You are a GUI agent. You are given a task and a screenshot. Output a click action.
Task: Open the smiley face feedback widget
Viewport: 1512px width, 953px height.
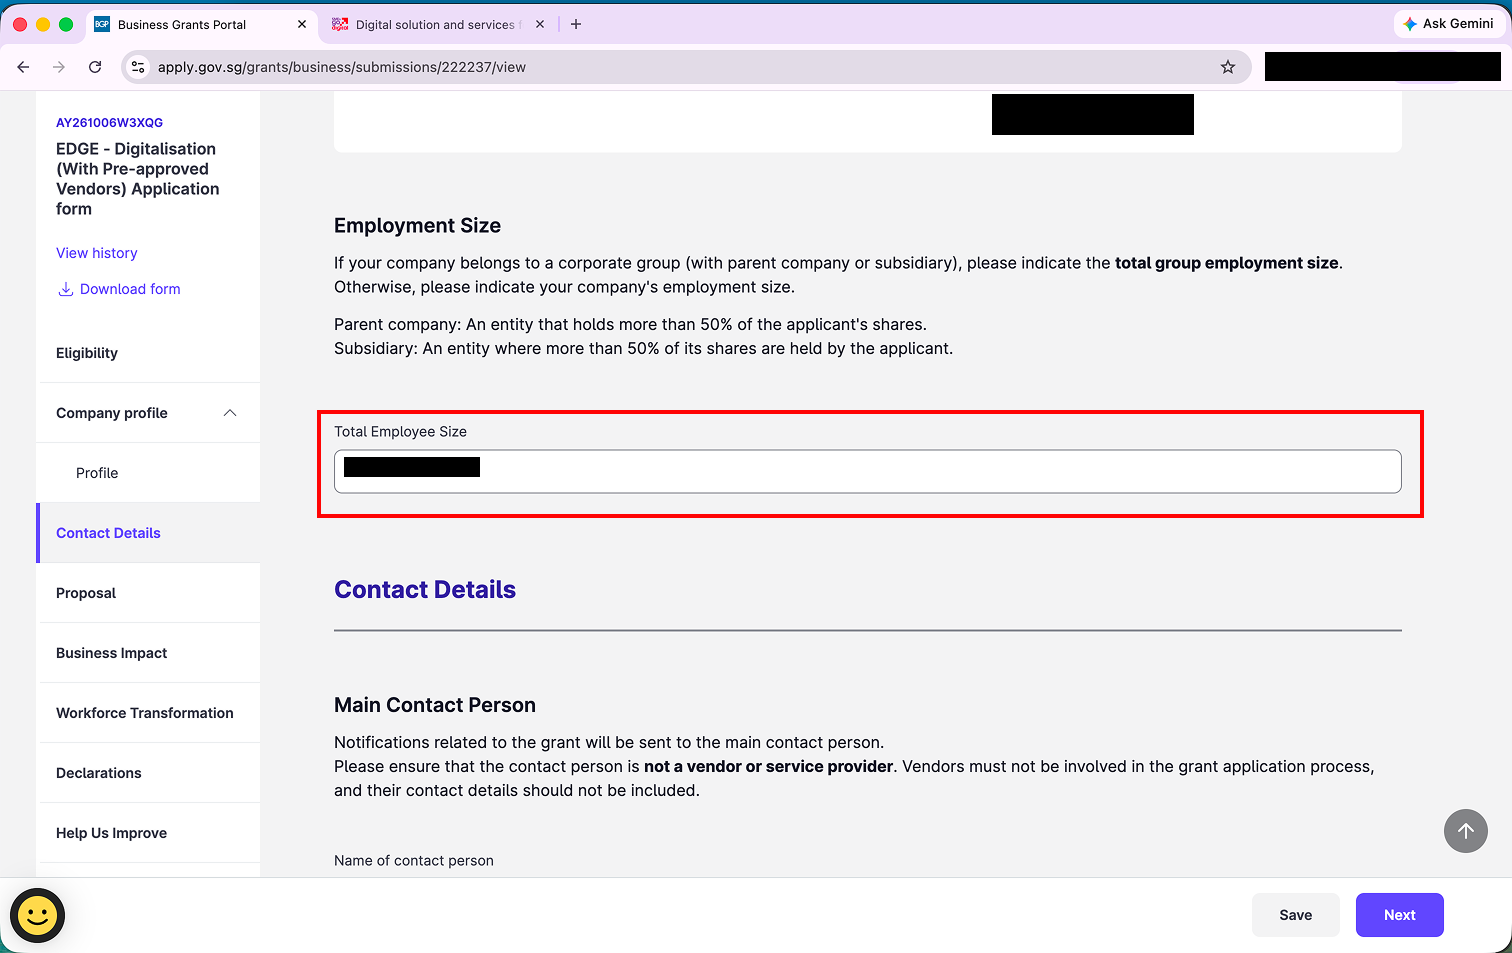coord(38,915)
